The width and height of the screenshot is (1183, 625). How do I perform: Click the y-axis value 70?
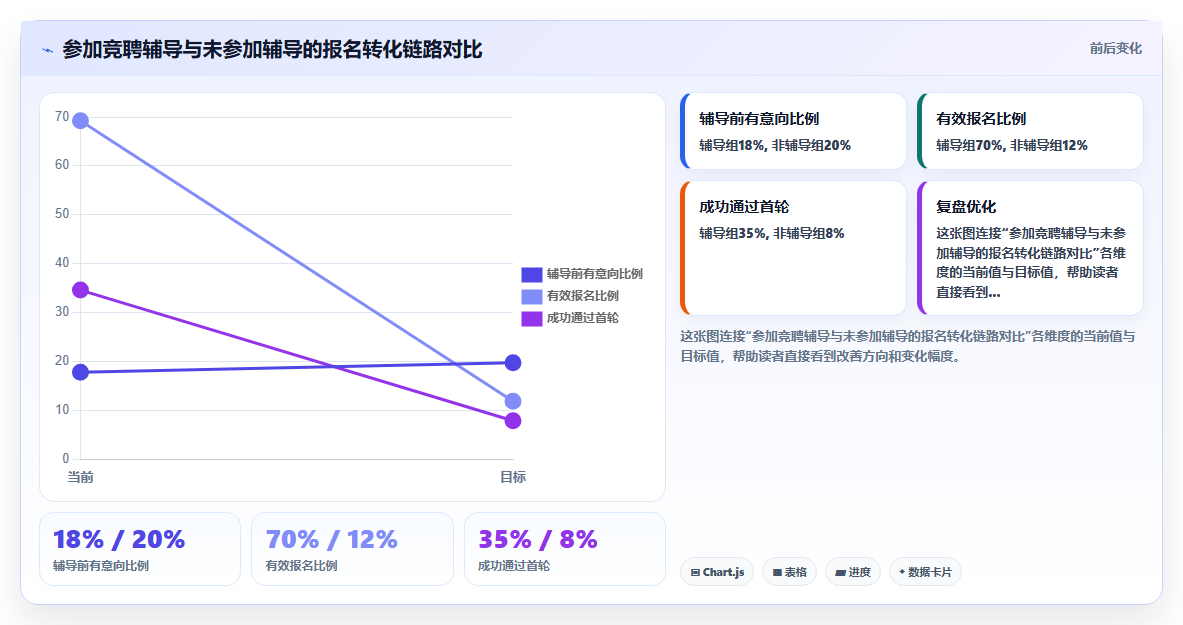point(62,116)
